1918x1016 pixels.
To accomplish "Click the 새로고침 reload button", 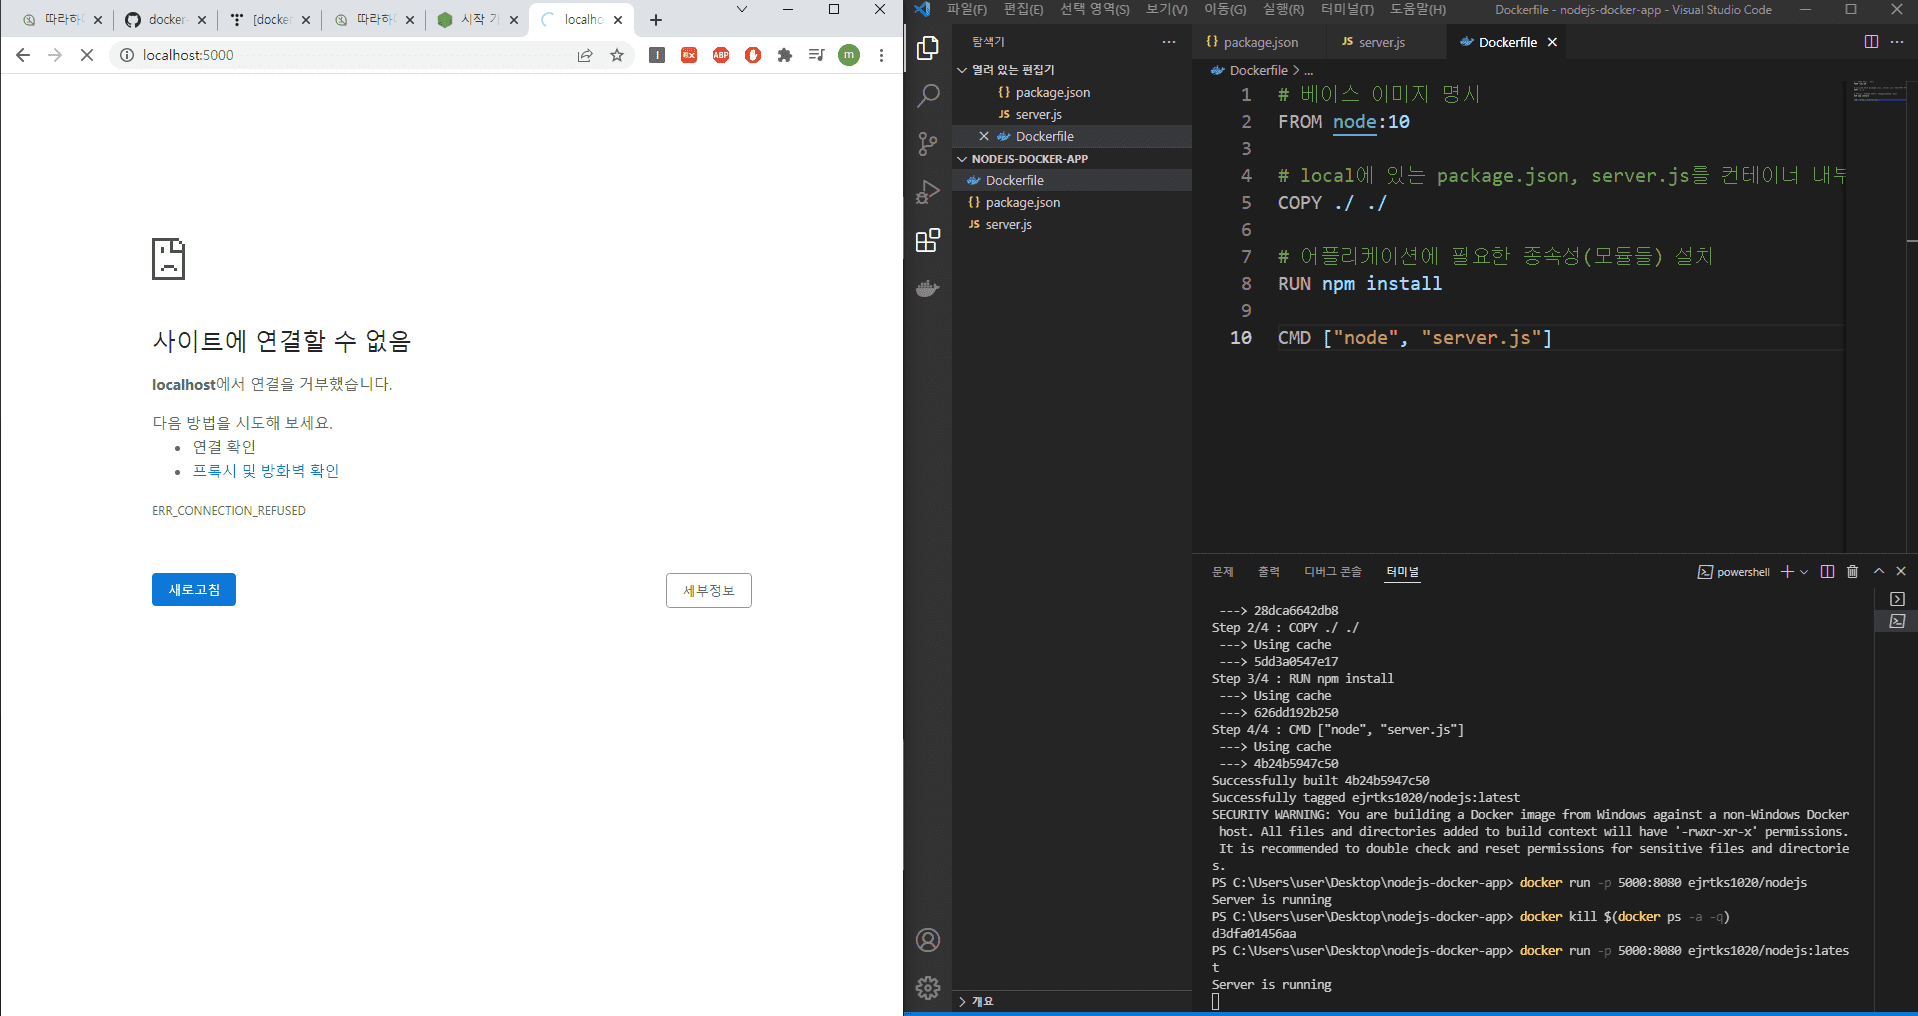I will click(x=194, y=590).
